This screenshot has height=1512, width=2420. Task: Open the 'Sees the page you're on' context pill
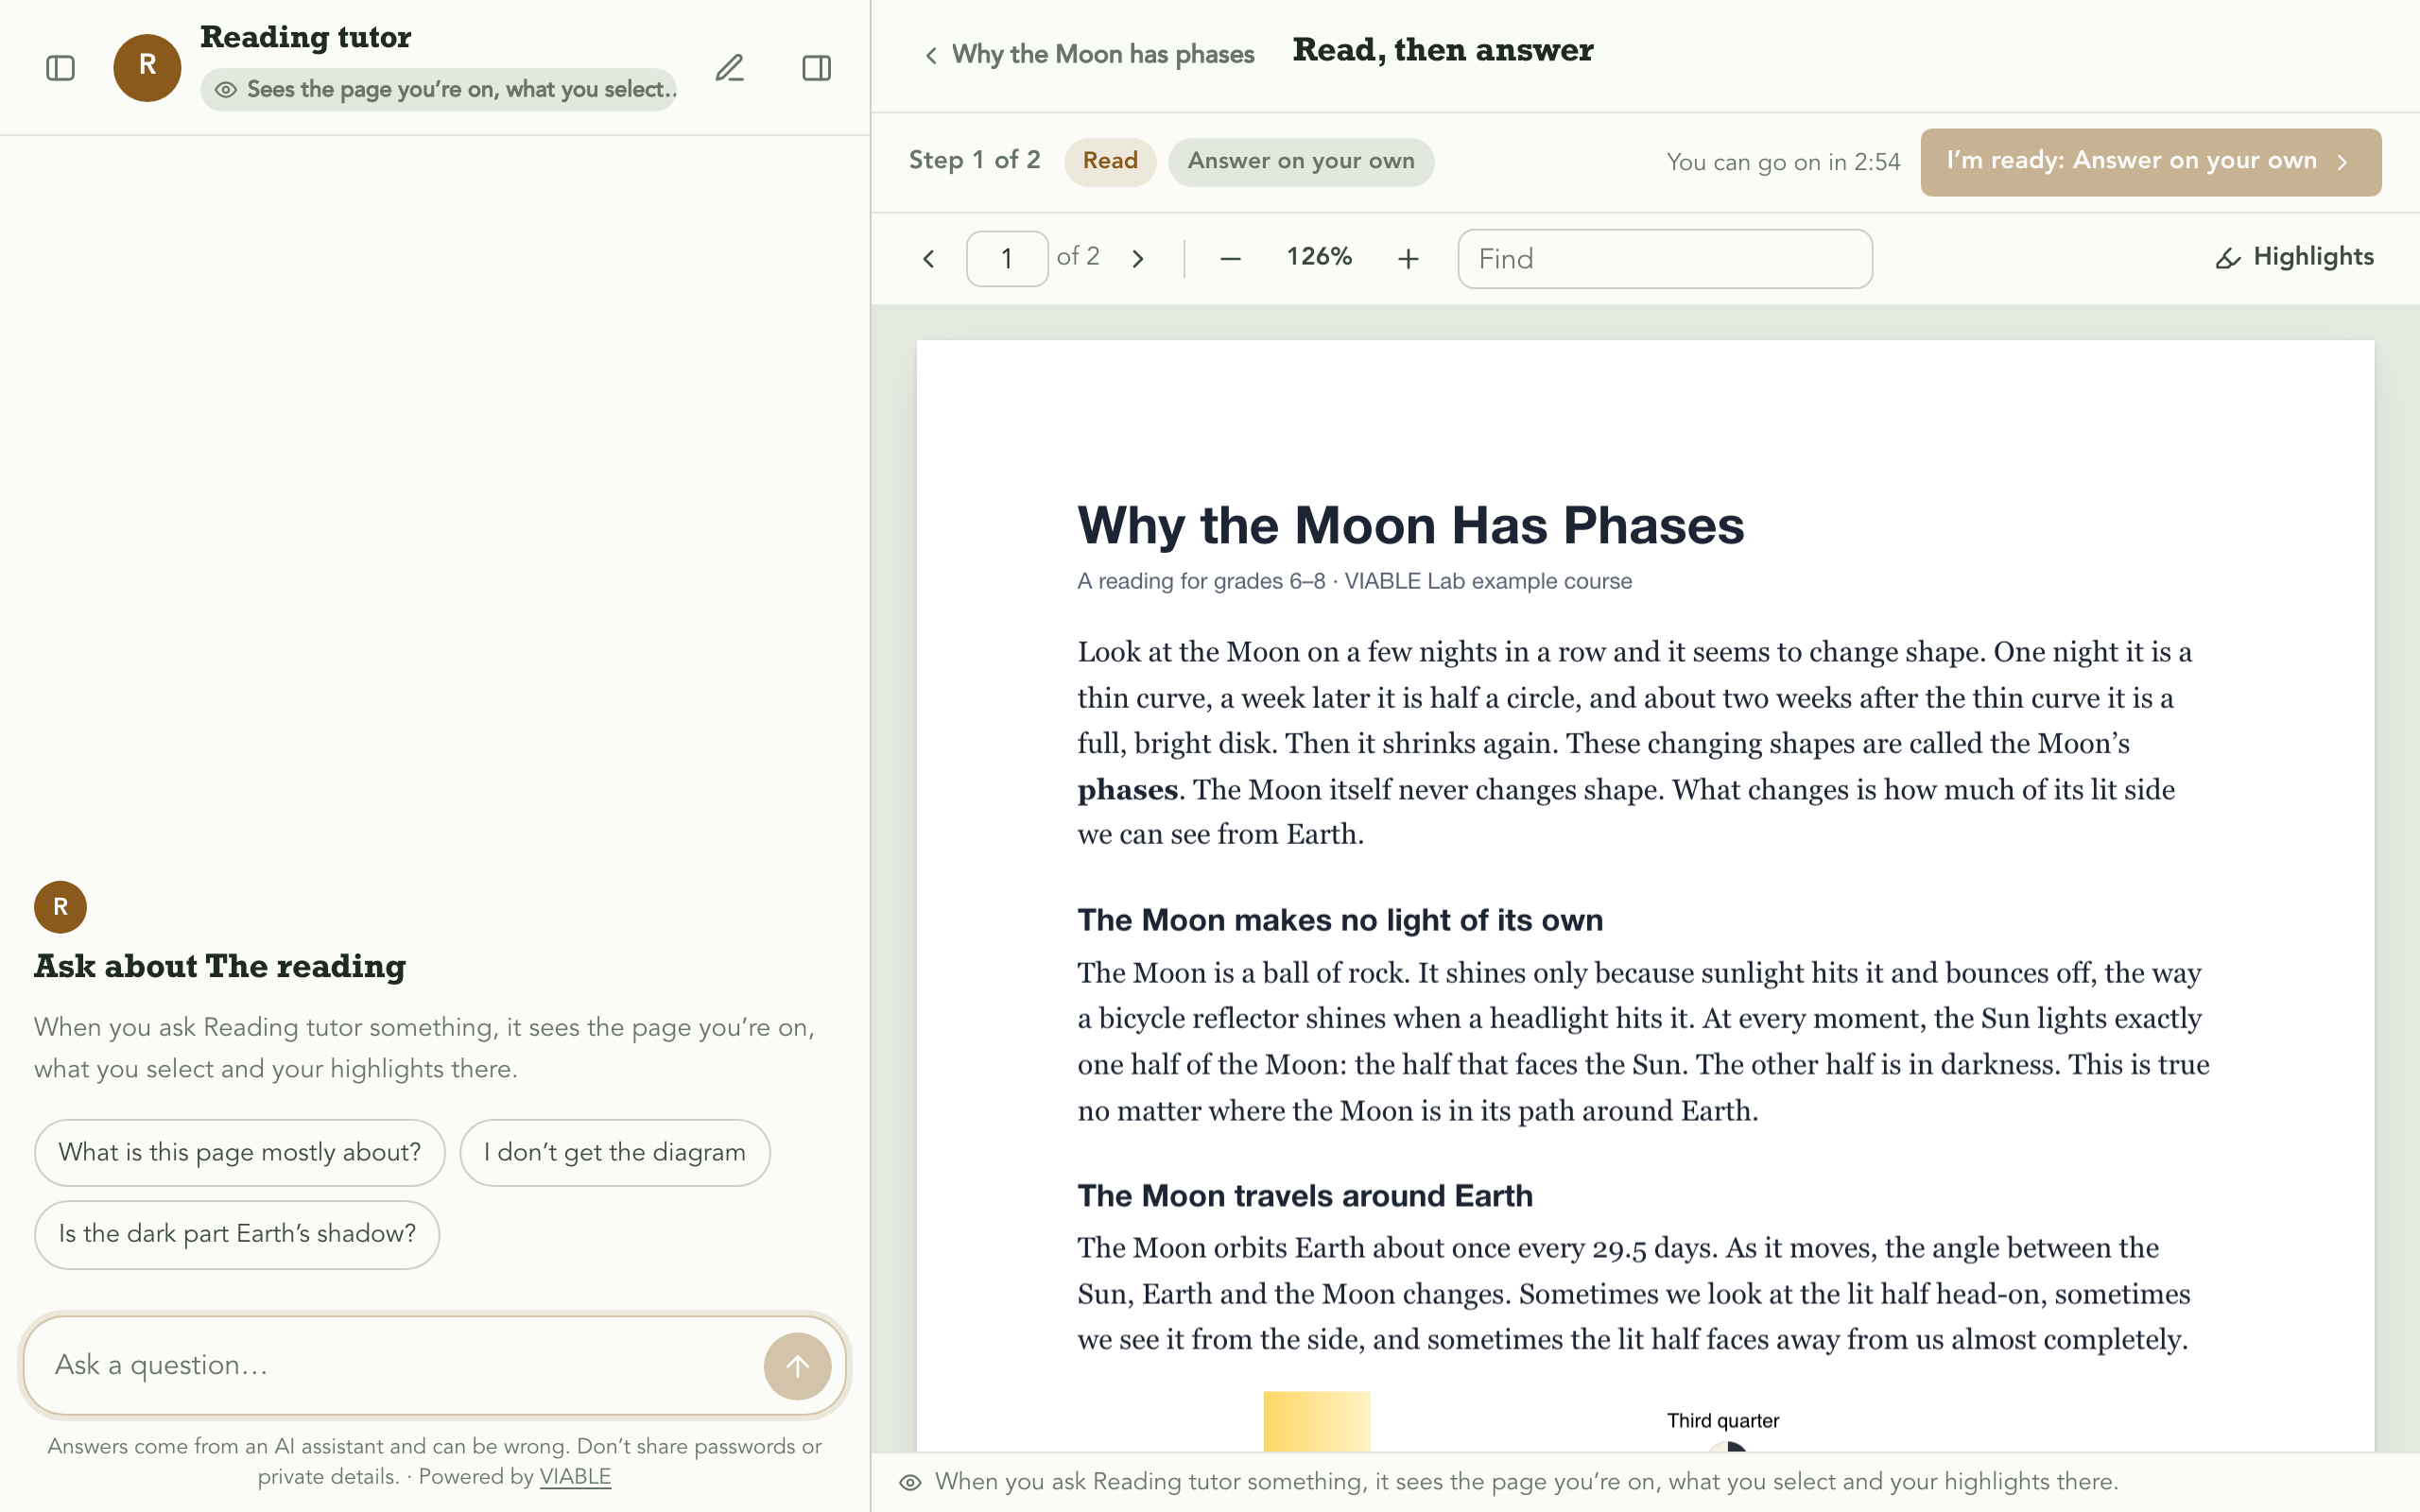[439, 90]
